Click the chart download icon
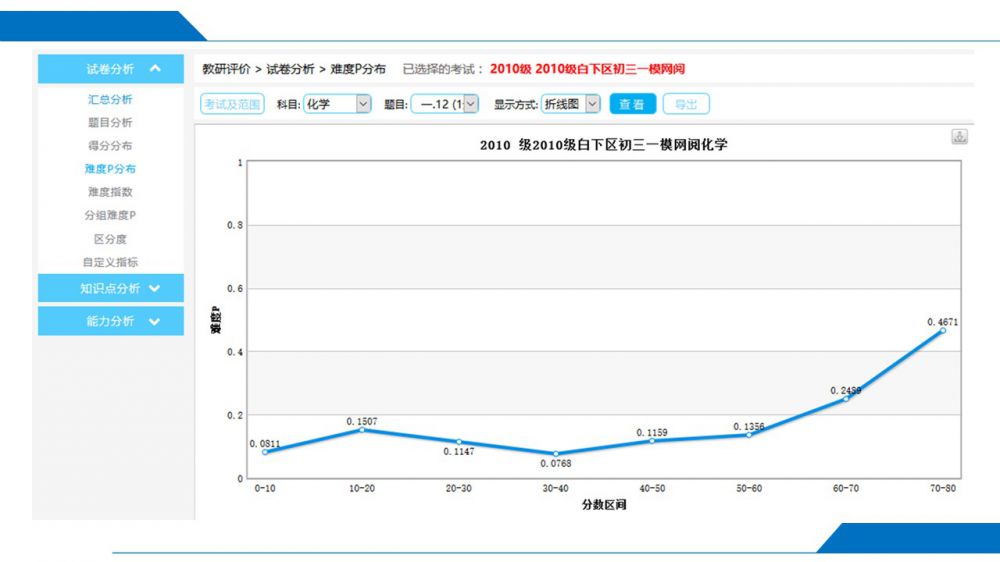Screen dimensions: 1000x562 (959, 137)
